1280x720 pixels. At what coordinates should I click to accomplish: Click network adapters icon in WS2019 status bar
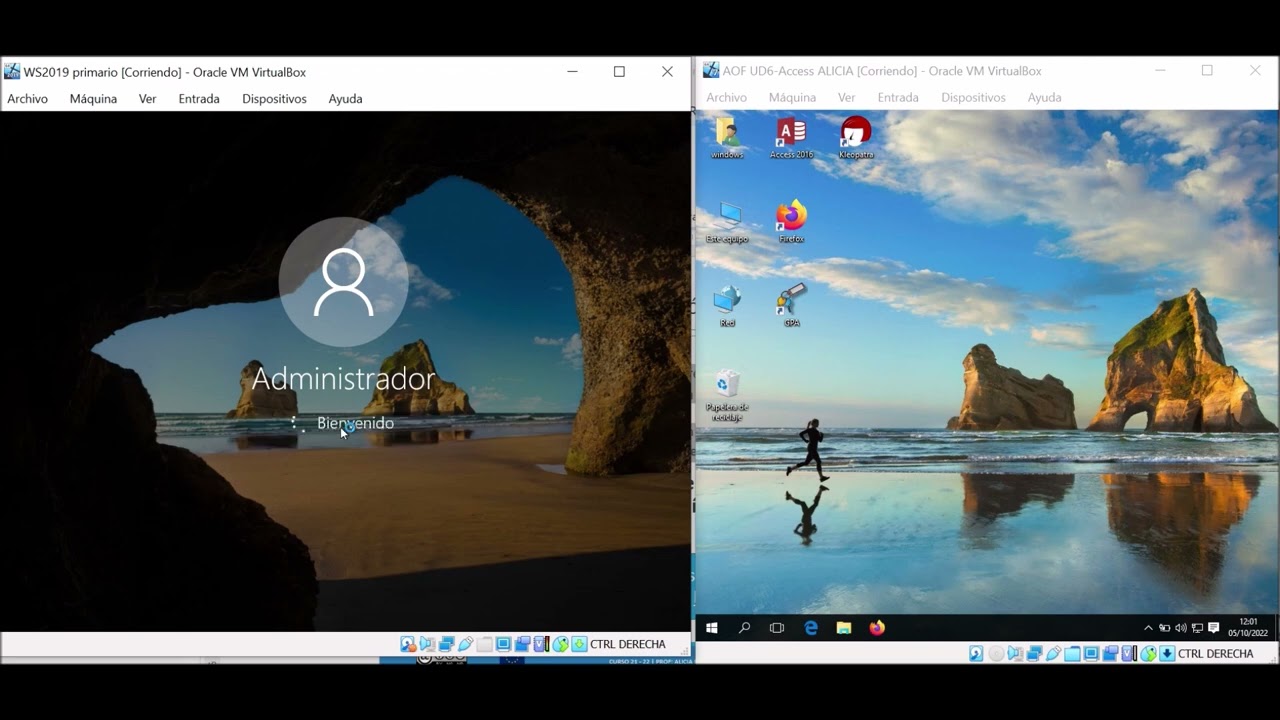pos(446,644)
